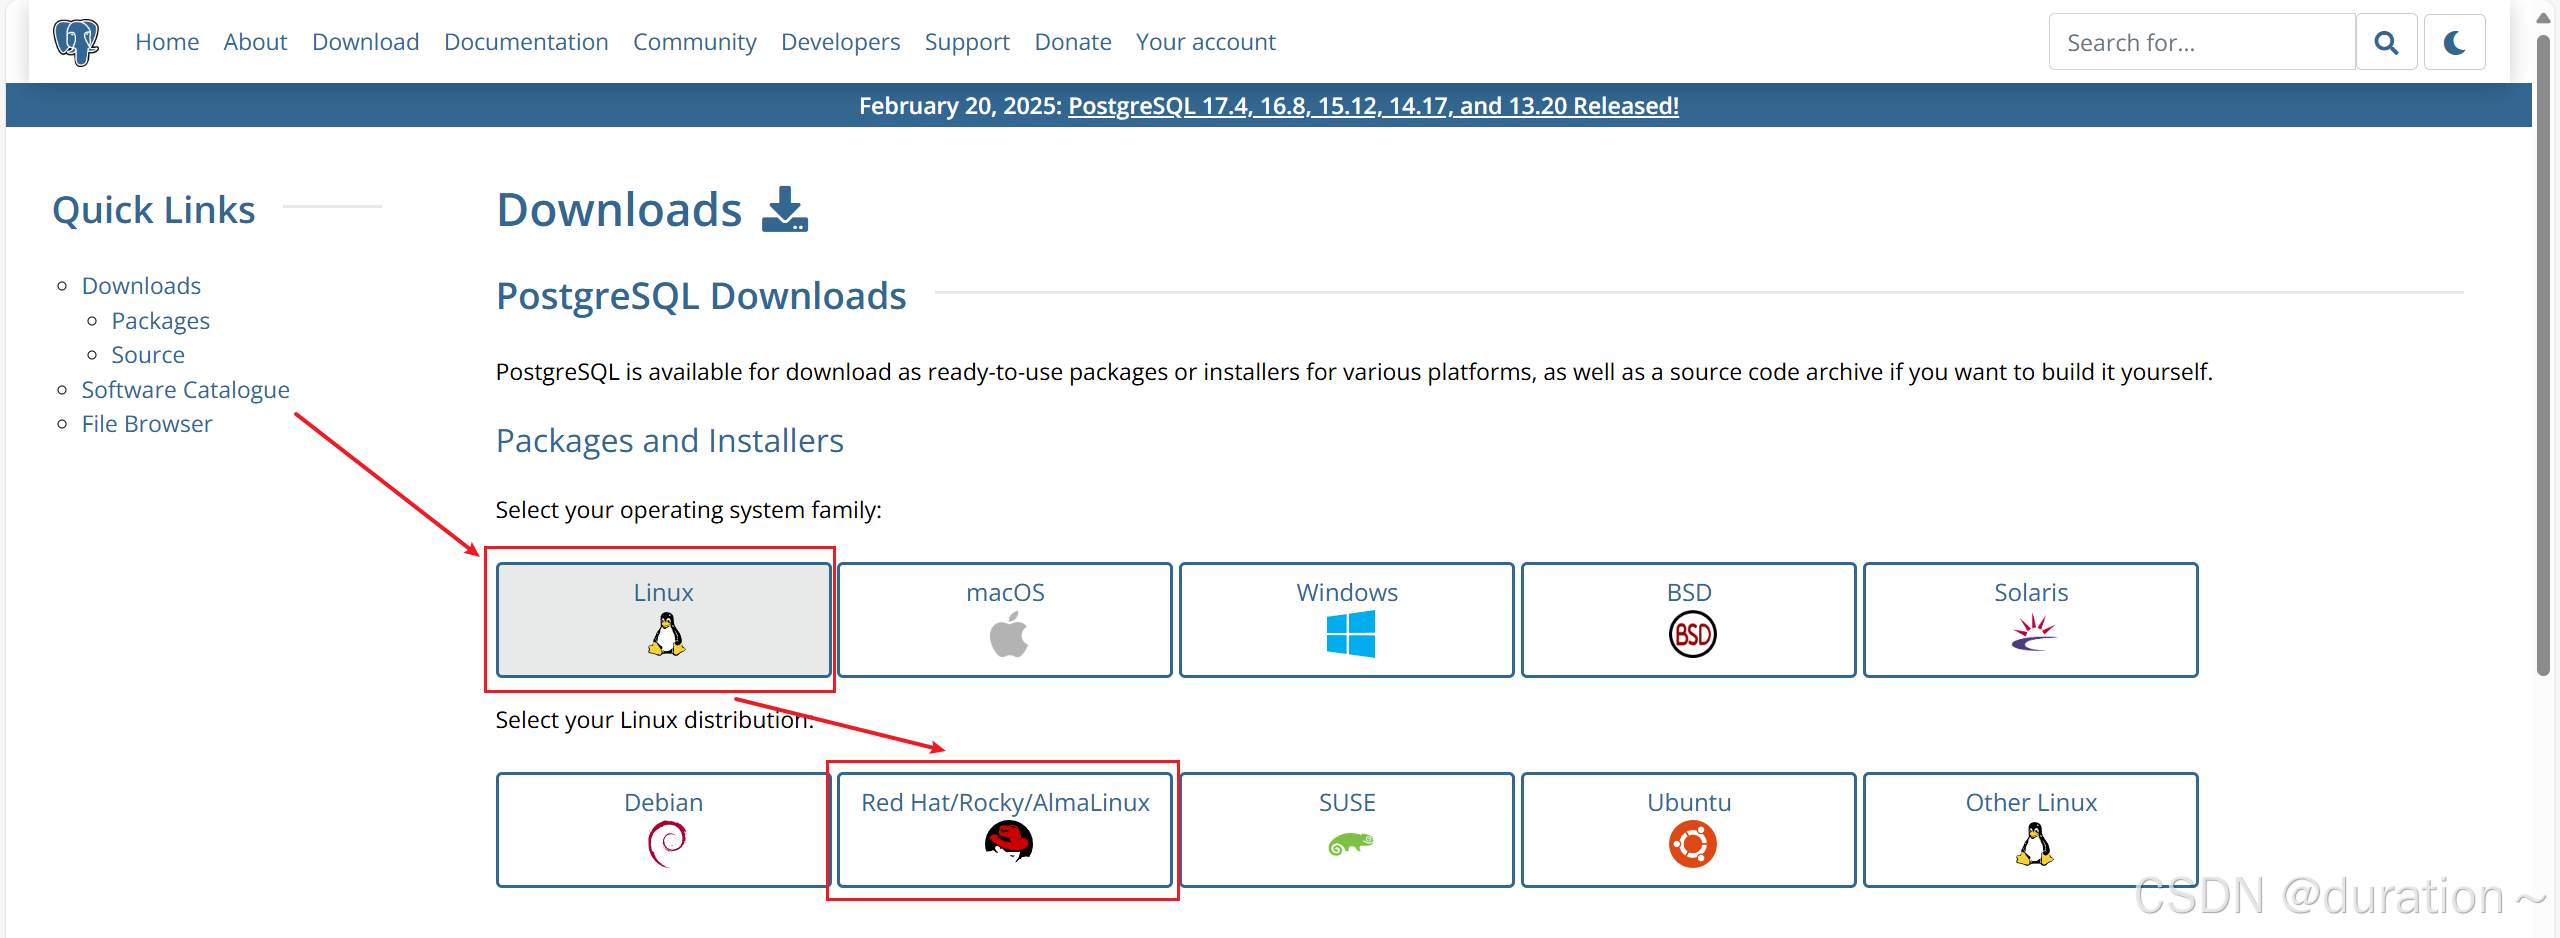
Task: Open Packages in Quick Links
Action: click(160, 321)
